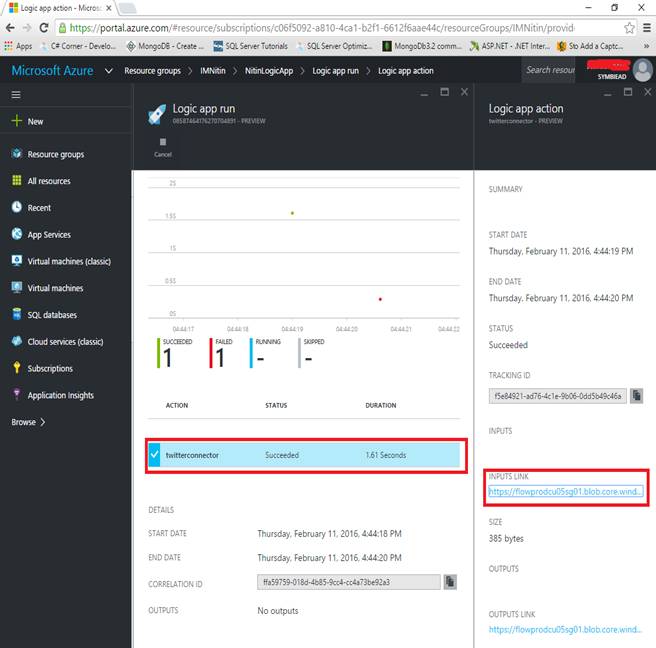Open Application Insights sidebar item
The height and width of the screenshot is (648, 656).
pyautogui.click(x=61, y=395)
